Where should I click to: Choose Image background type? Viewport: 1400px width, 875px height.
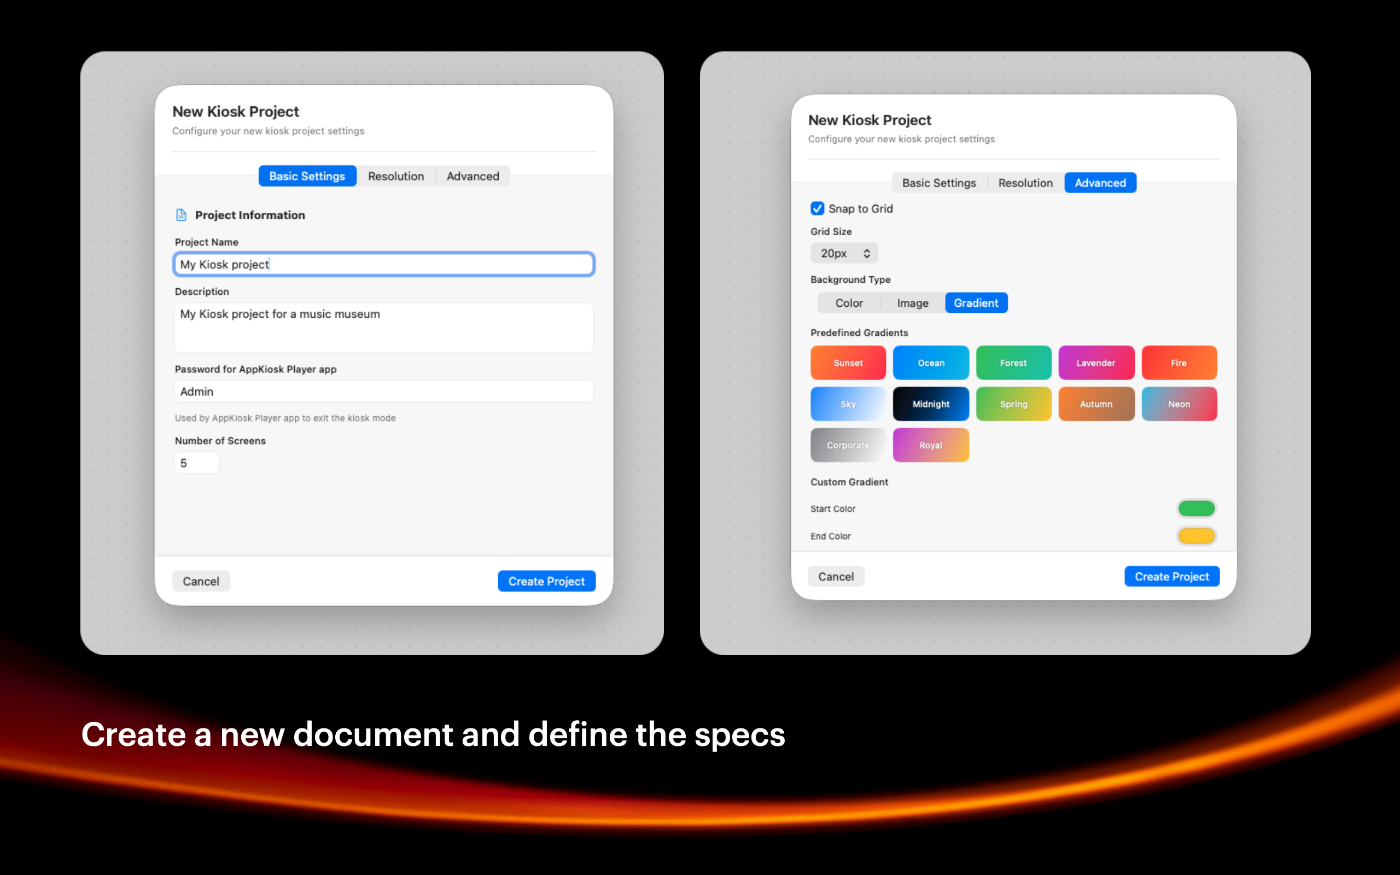(912, 303)
